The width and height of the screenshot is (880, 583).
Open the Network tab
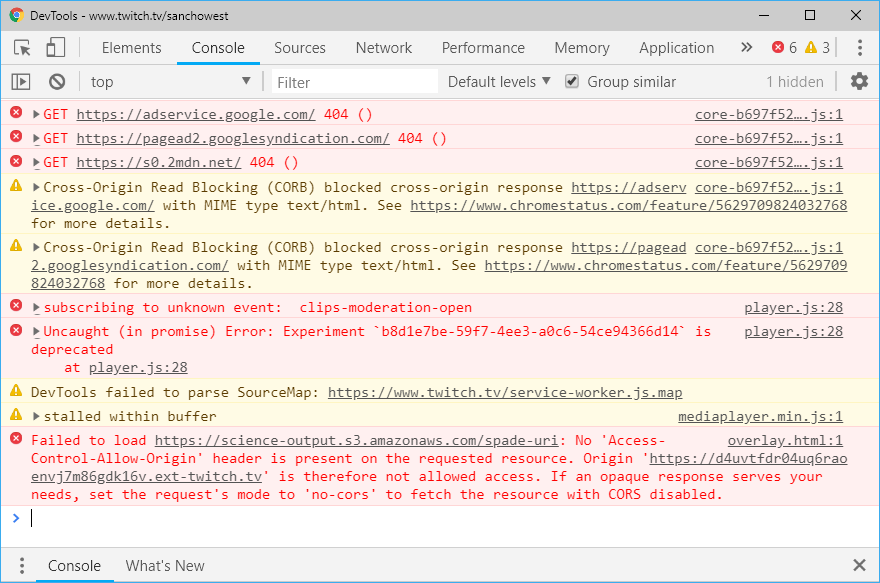click(x=384, y=48)
